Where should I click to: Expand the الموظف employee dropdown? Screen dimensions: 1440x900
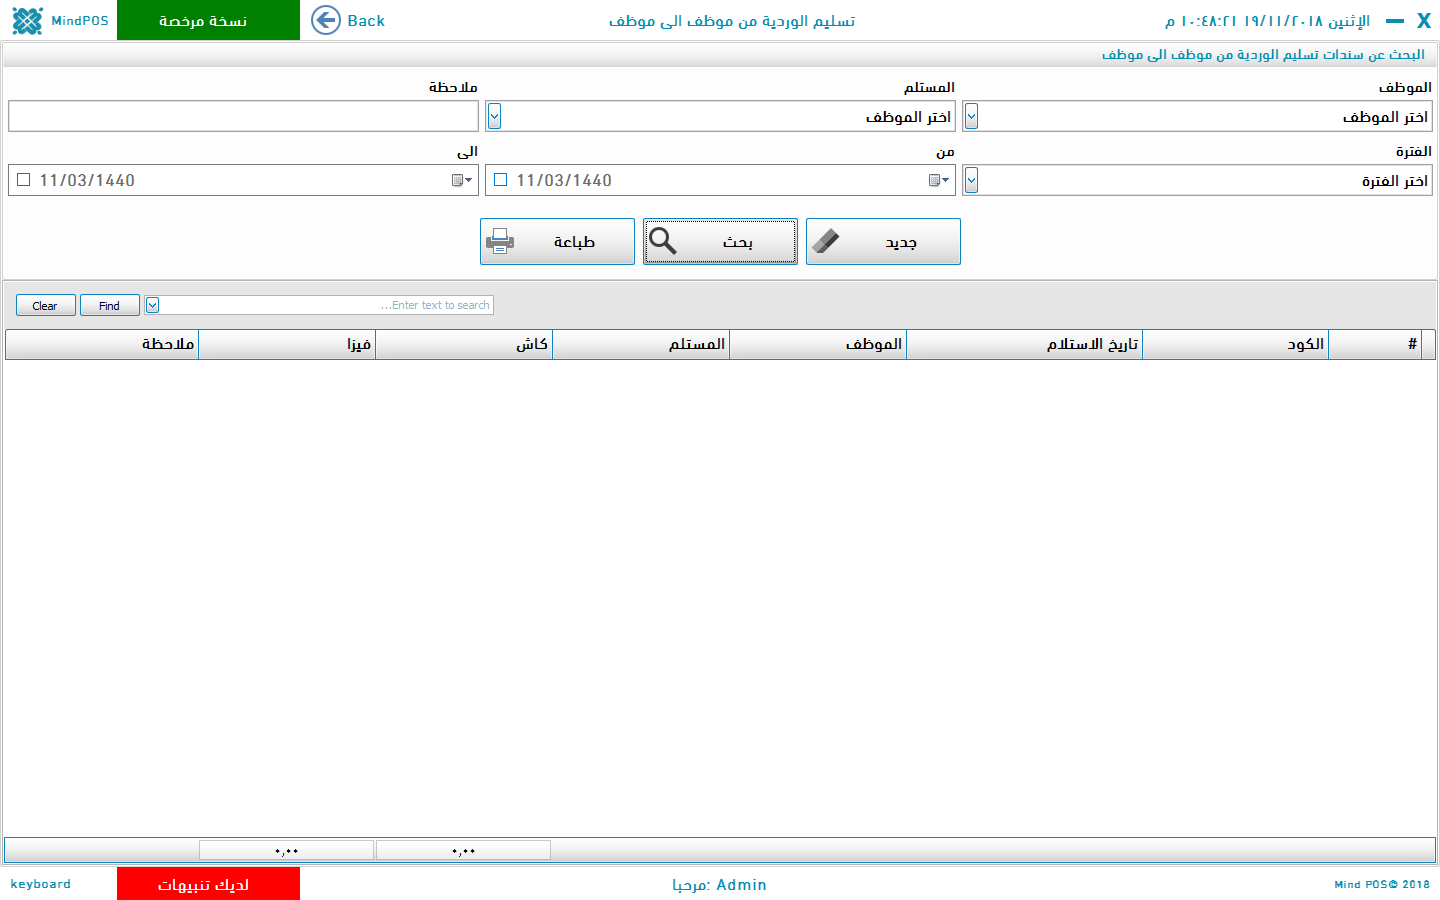tap(971, 116)
